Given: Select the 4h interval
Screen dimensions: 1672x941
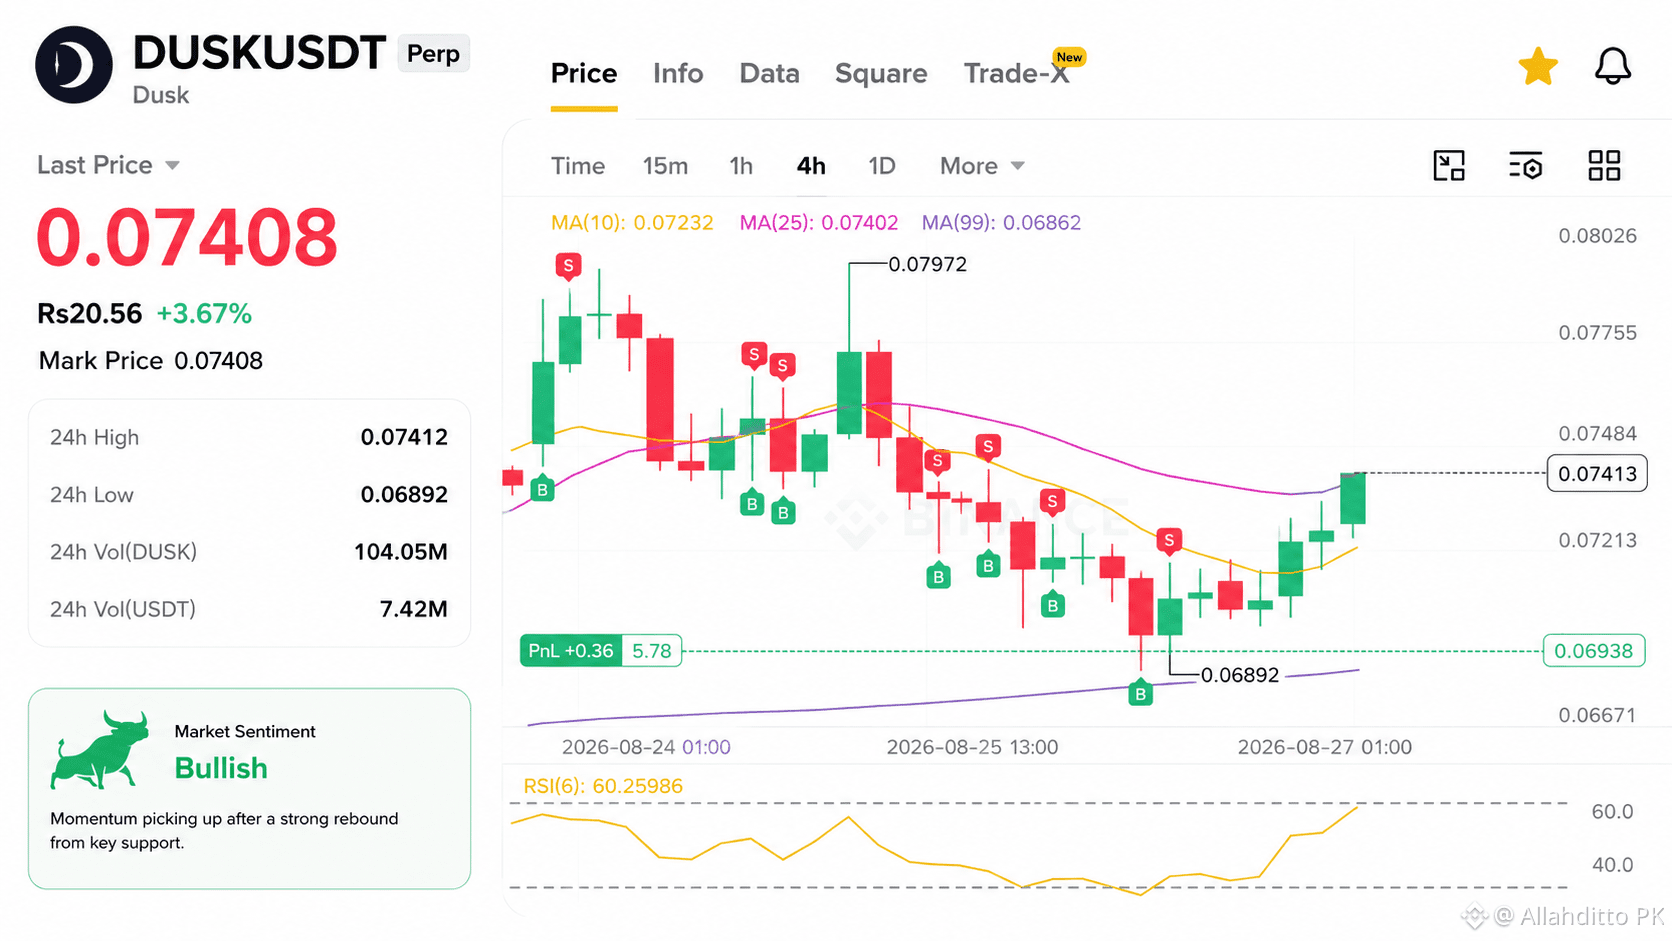Looking at the screenshot, I should click(x=811, y=166).
